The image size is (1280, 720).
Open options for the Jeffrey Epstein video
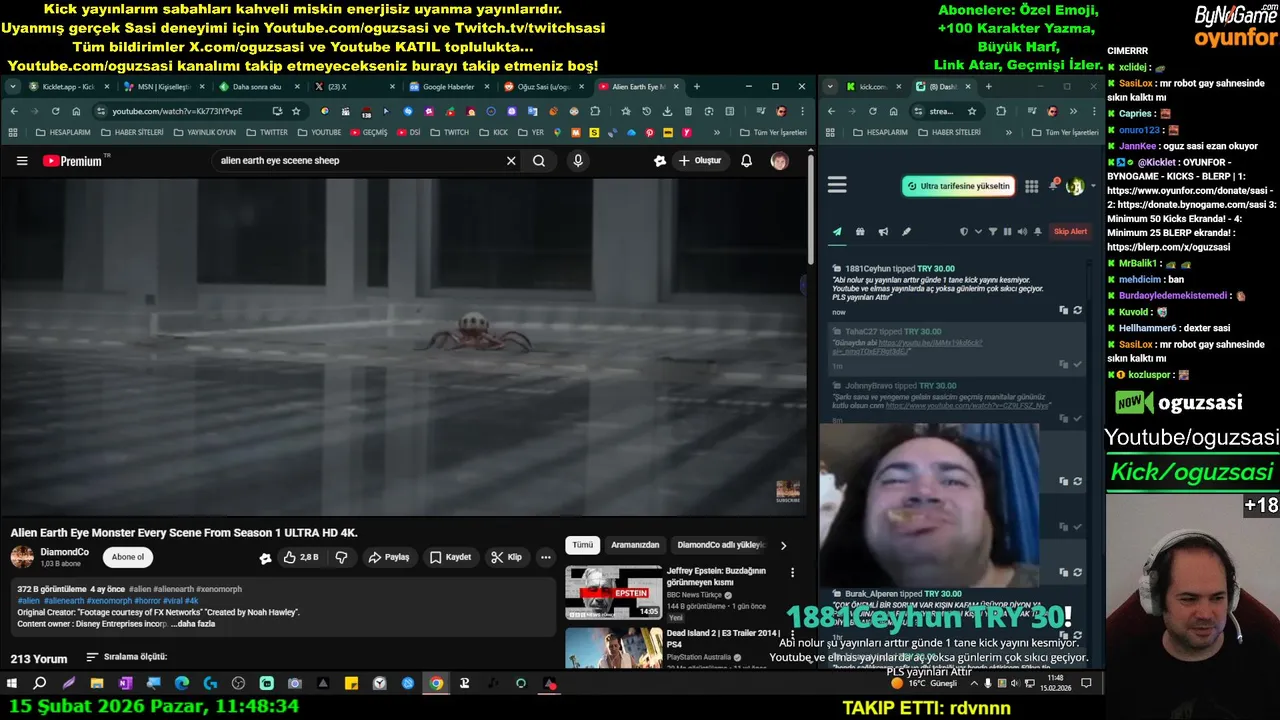point(793,573)
